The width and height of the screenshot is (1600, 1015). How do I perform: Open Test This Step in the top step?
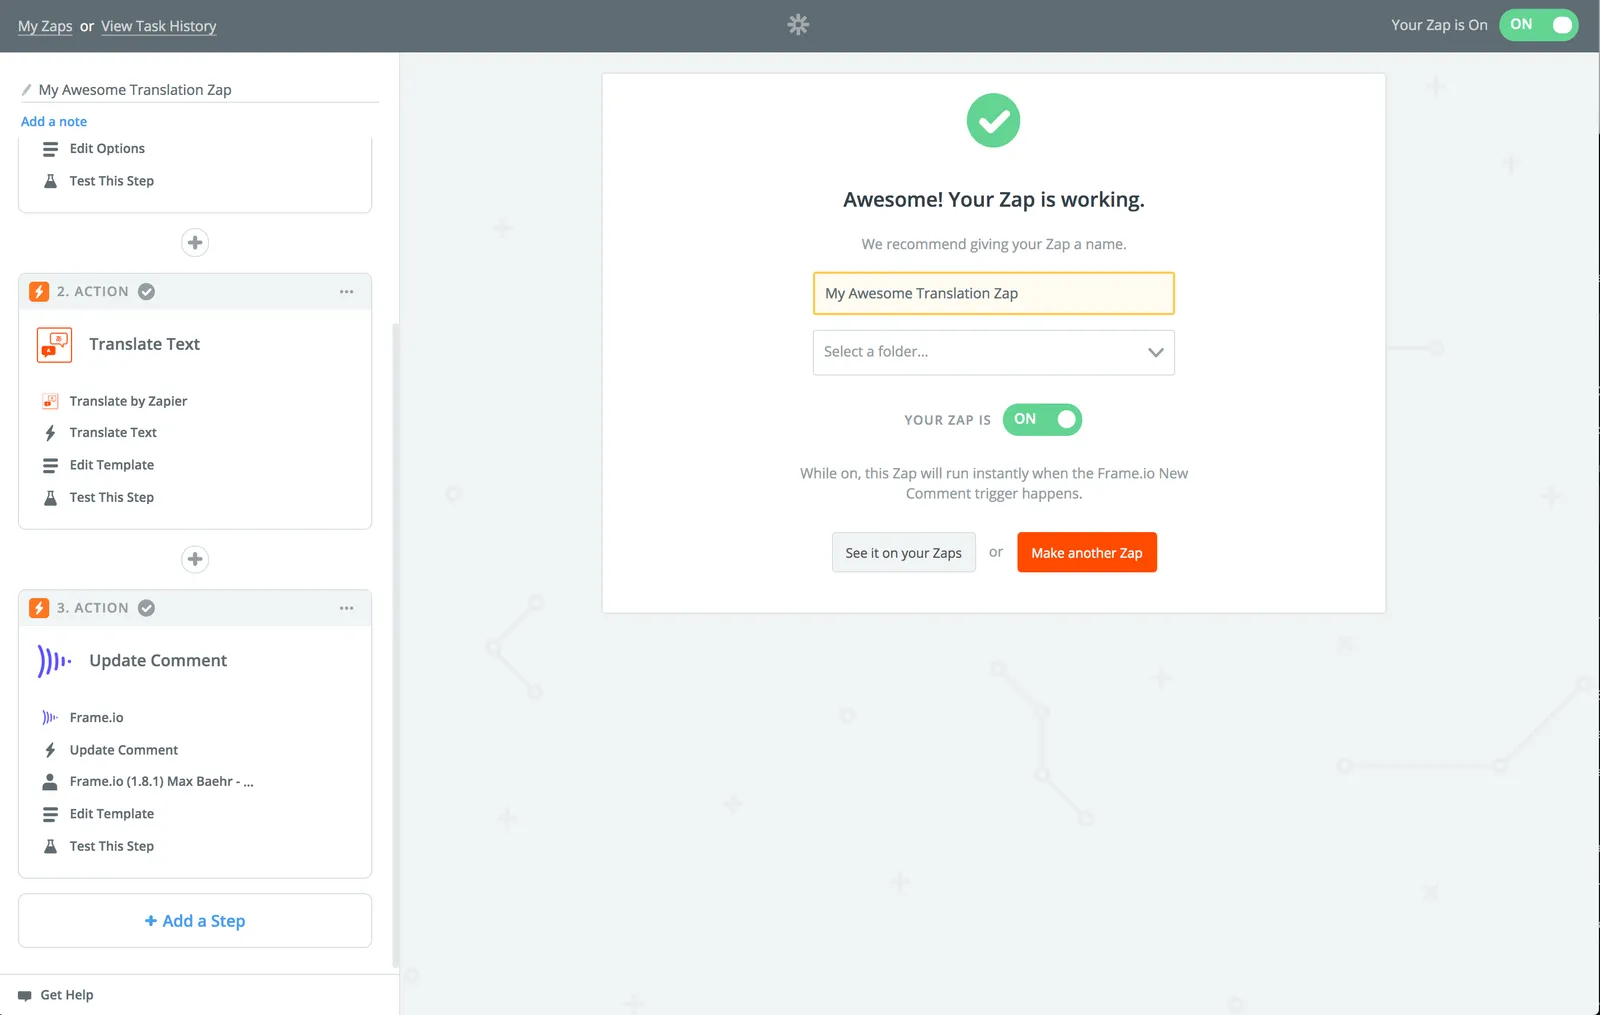112,181
